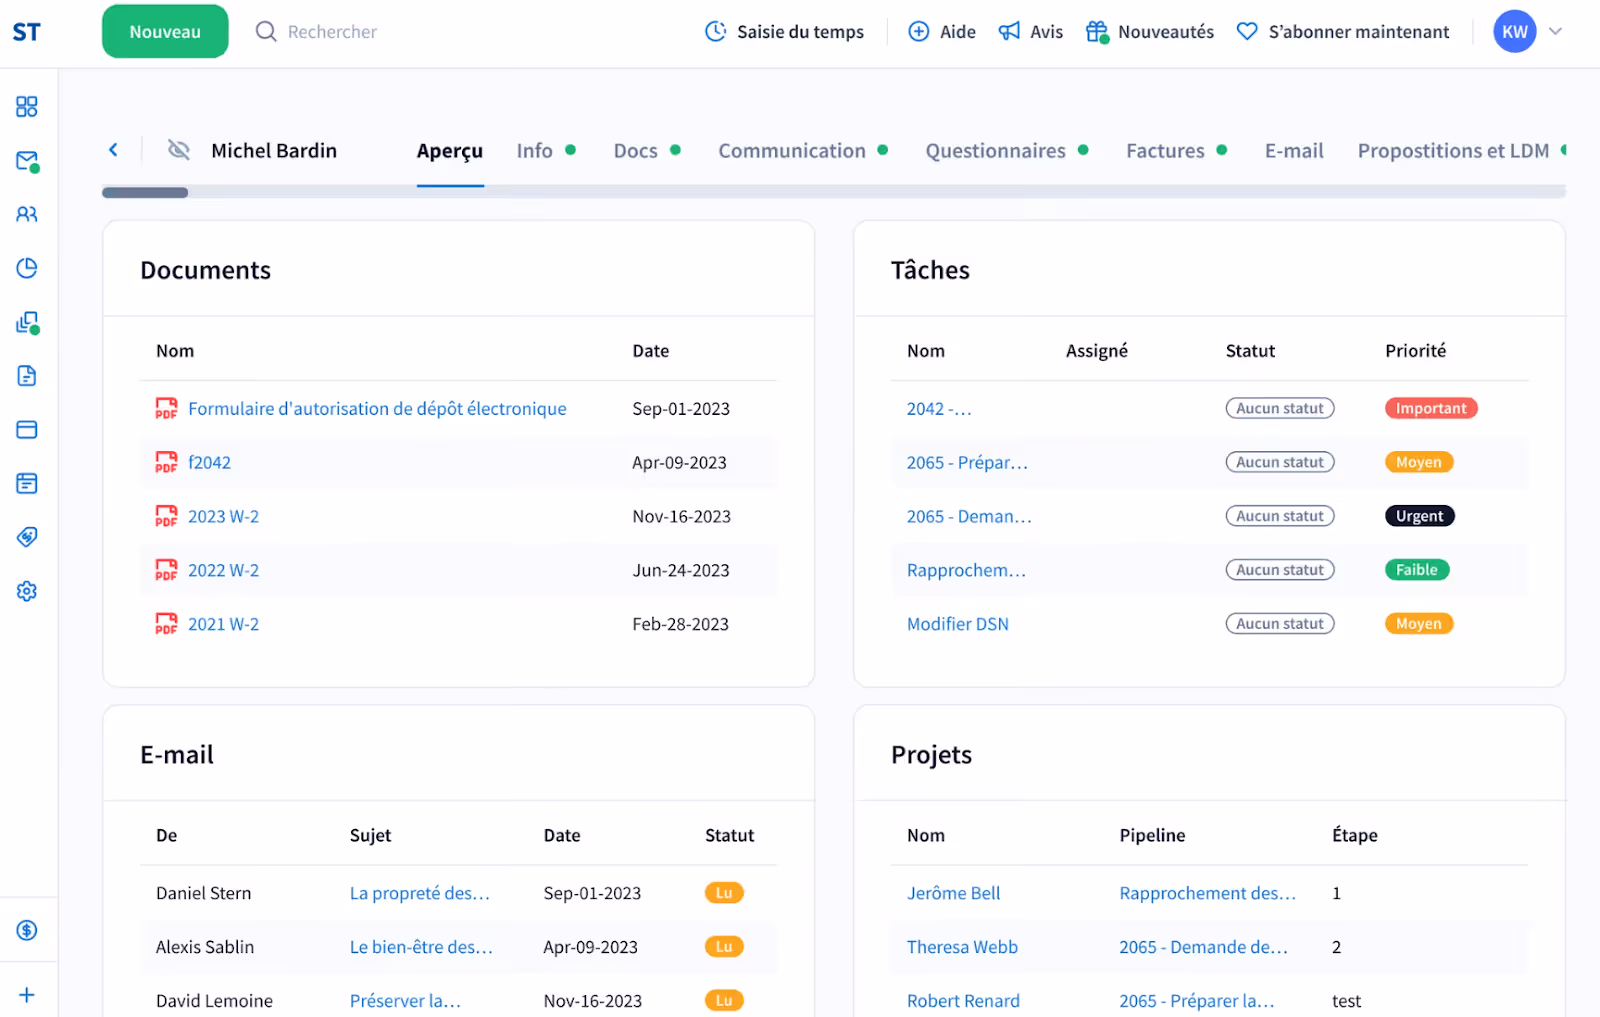1600x1017 pixels.
Task: Click PDF icon of 2023 W-2 row
Action: pyautogui.click(x=166, y=516)
